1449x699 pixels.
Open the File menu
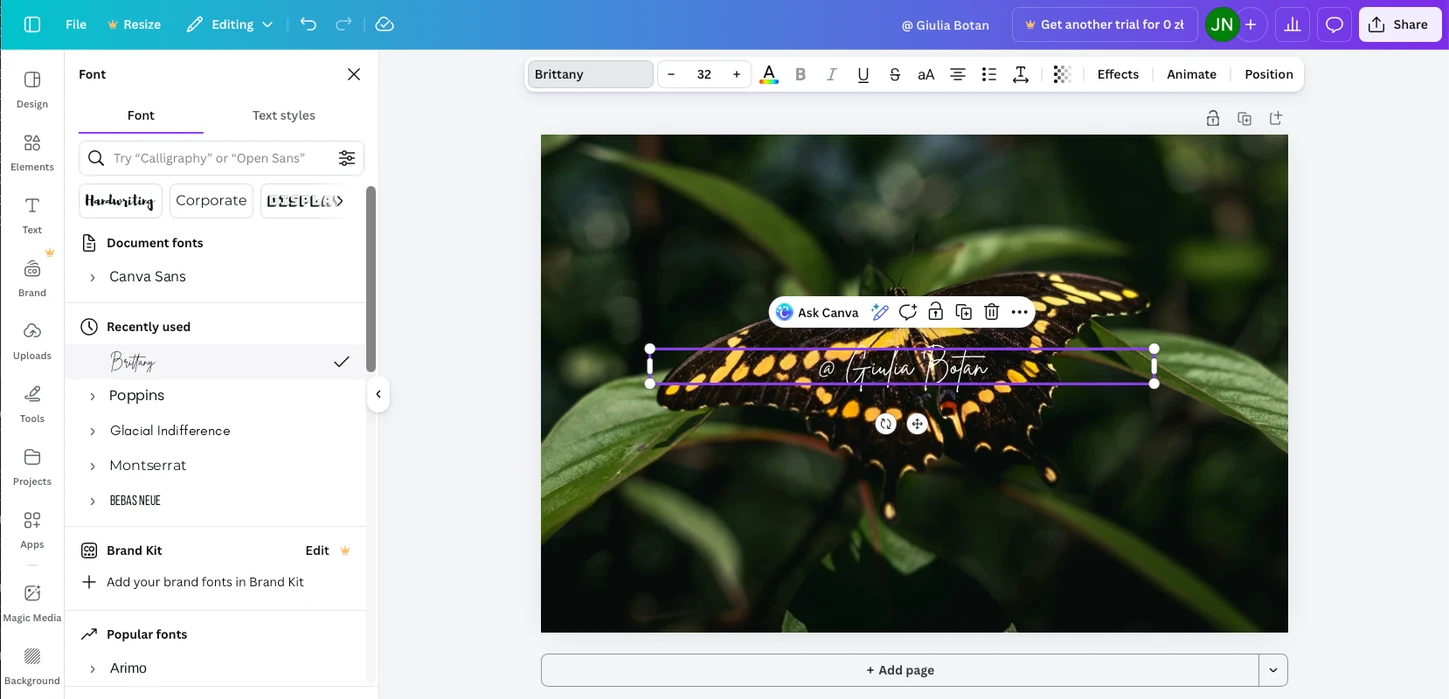tap(75, 24)
